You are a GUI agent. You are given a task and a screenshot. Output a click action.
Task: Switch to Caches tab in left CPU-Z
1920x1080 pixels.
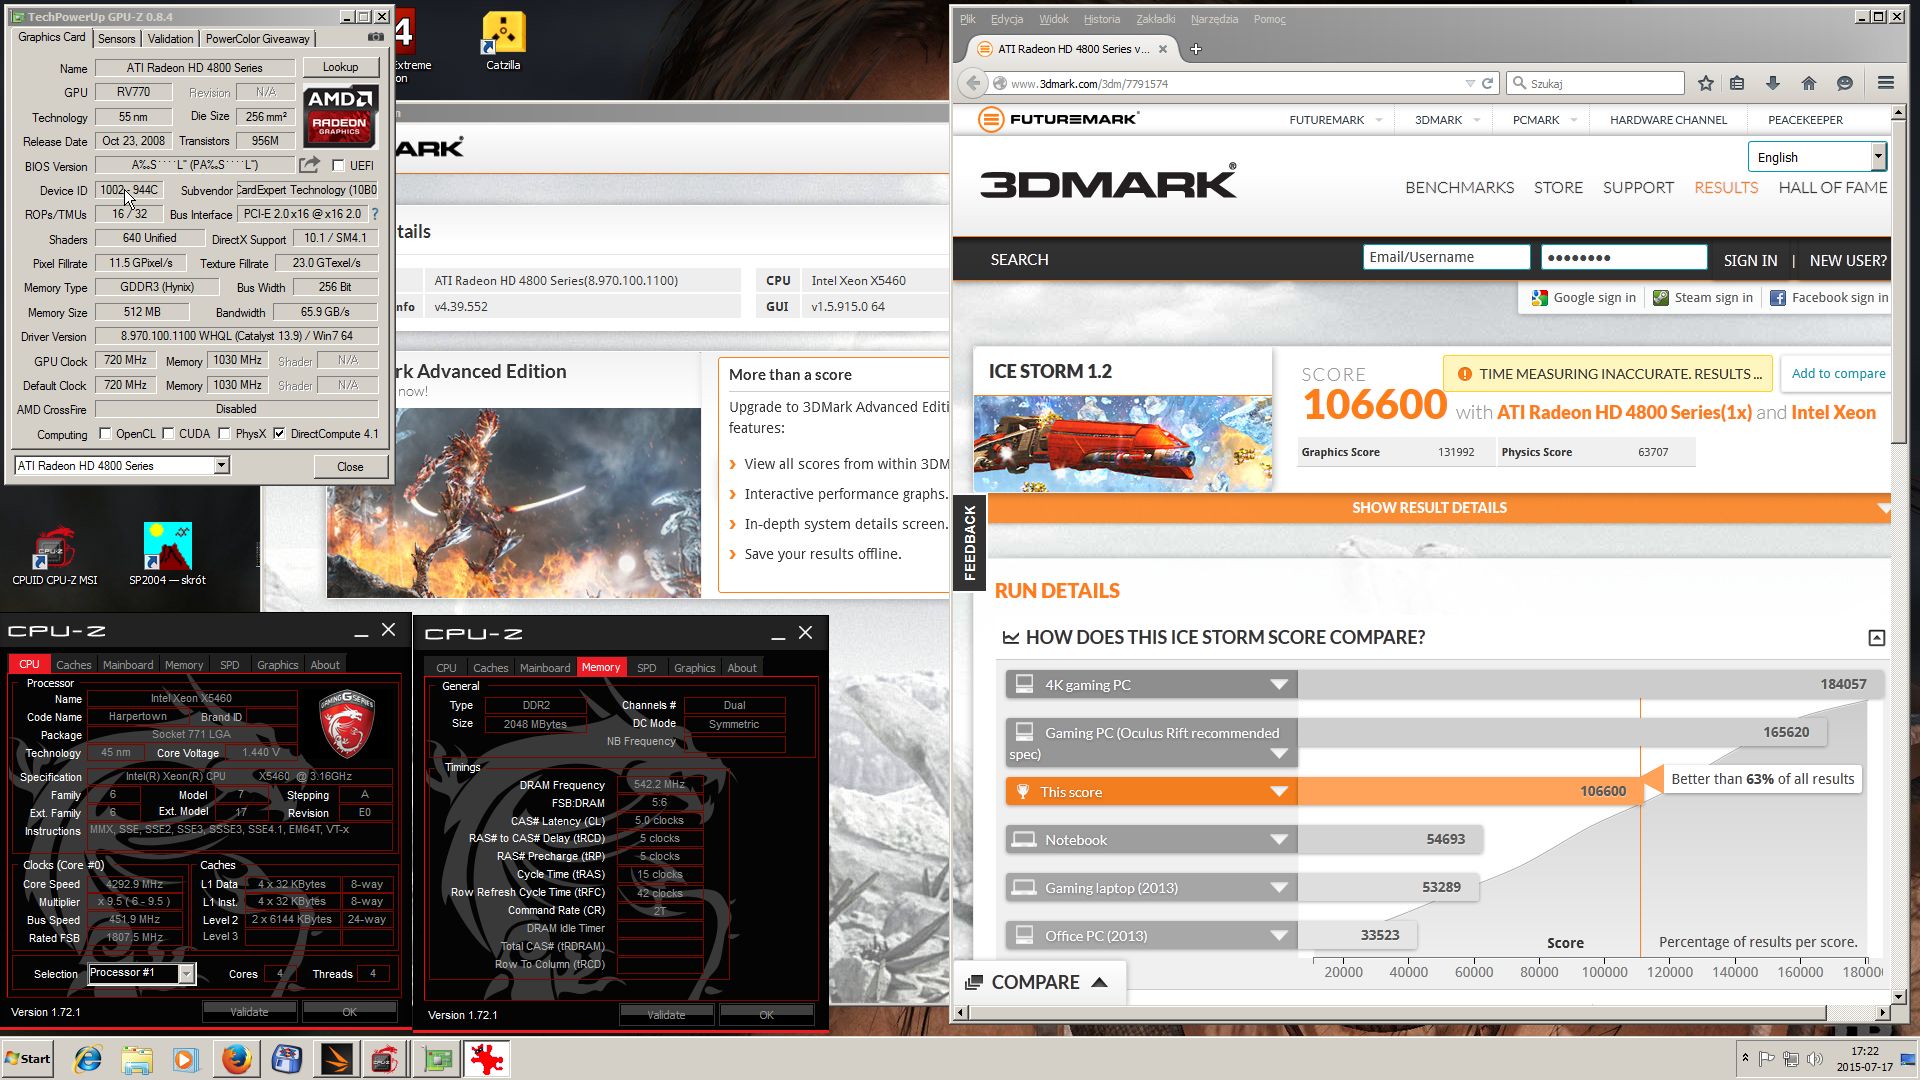[x=73, y=665]
